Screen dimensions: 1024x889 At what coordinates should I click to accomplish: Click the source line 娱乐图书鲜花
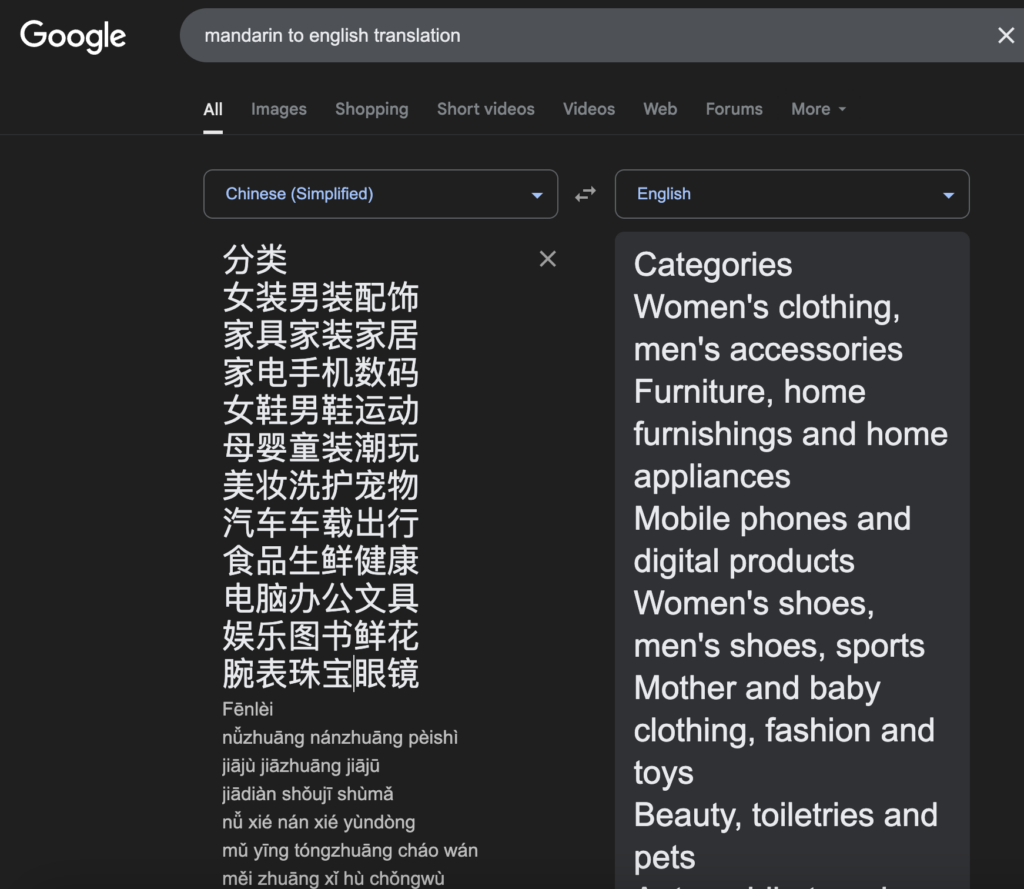pyautogui.click(x=321, y=636)
